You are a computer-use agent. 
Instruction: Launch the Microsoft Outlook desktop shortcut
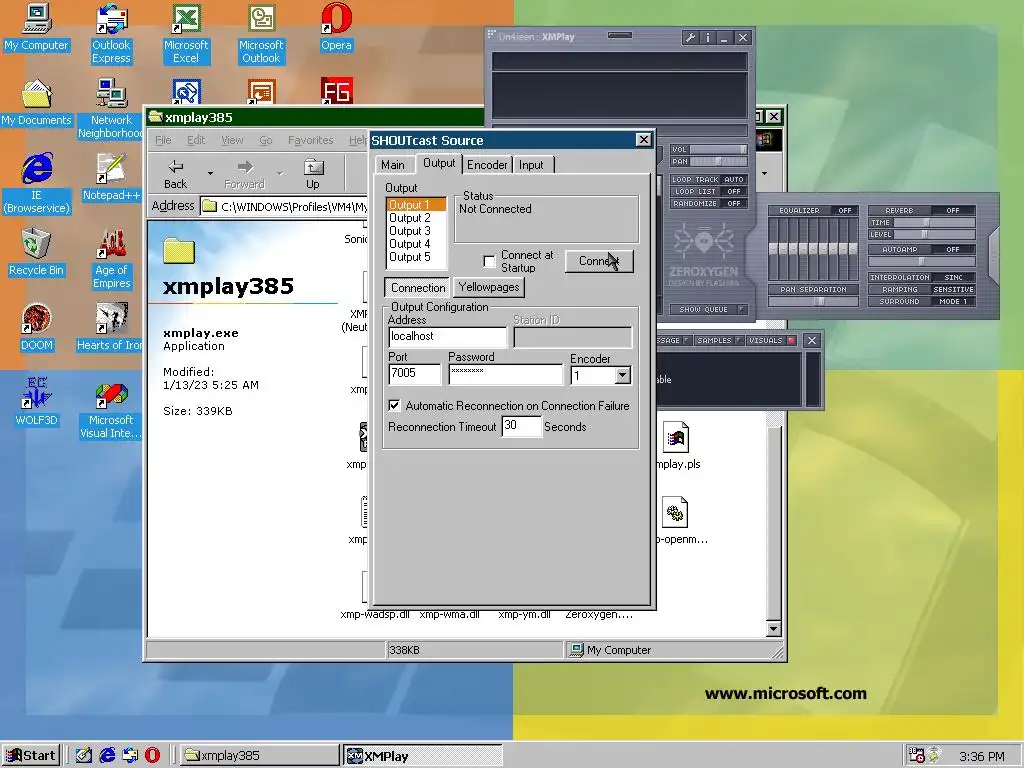[261, 33]
